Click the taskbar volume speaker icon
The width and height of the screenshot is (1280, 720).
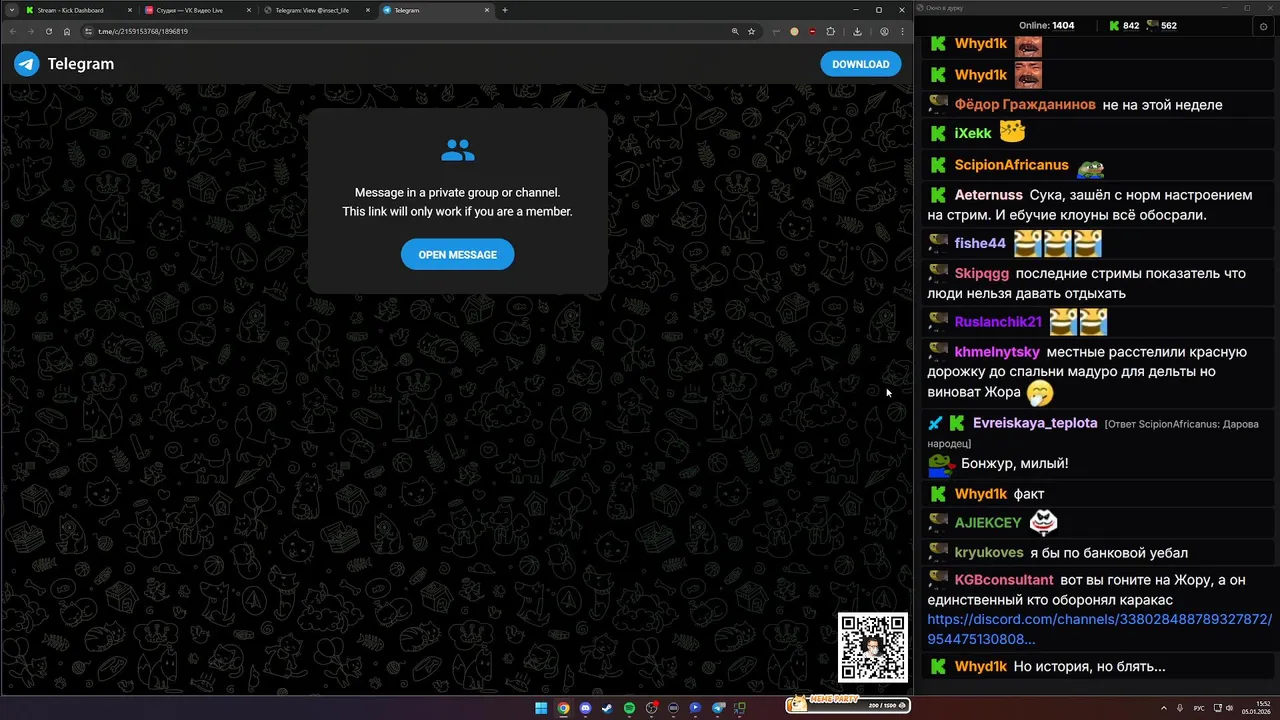pos(1229,708)
